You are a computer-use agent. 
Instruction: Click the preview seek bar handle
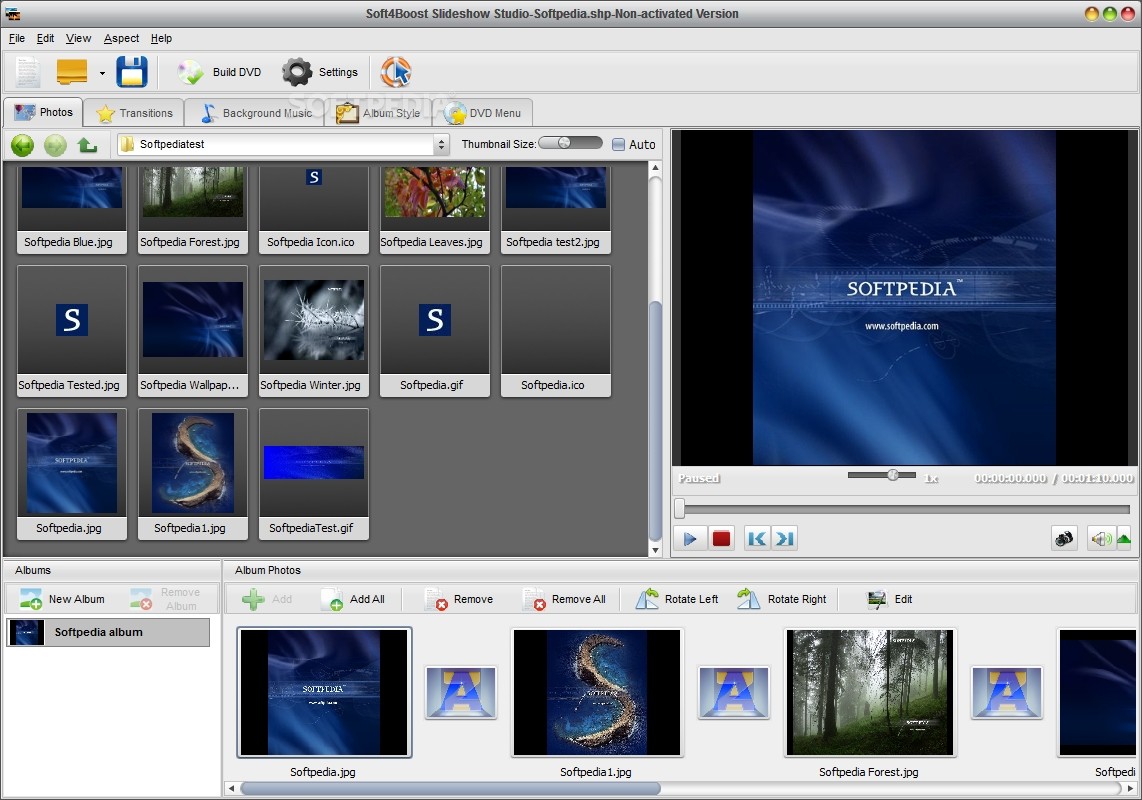(680, 508)
